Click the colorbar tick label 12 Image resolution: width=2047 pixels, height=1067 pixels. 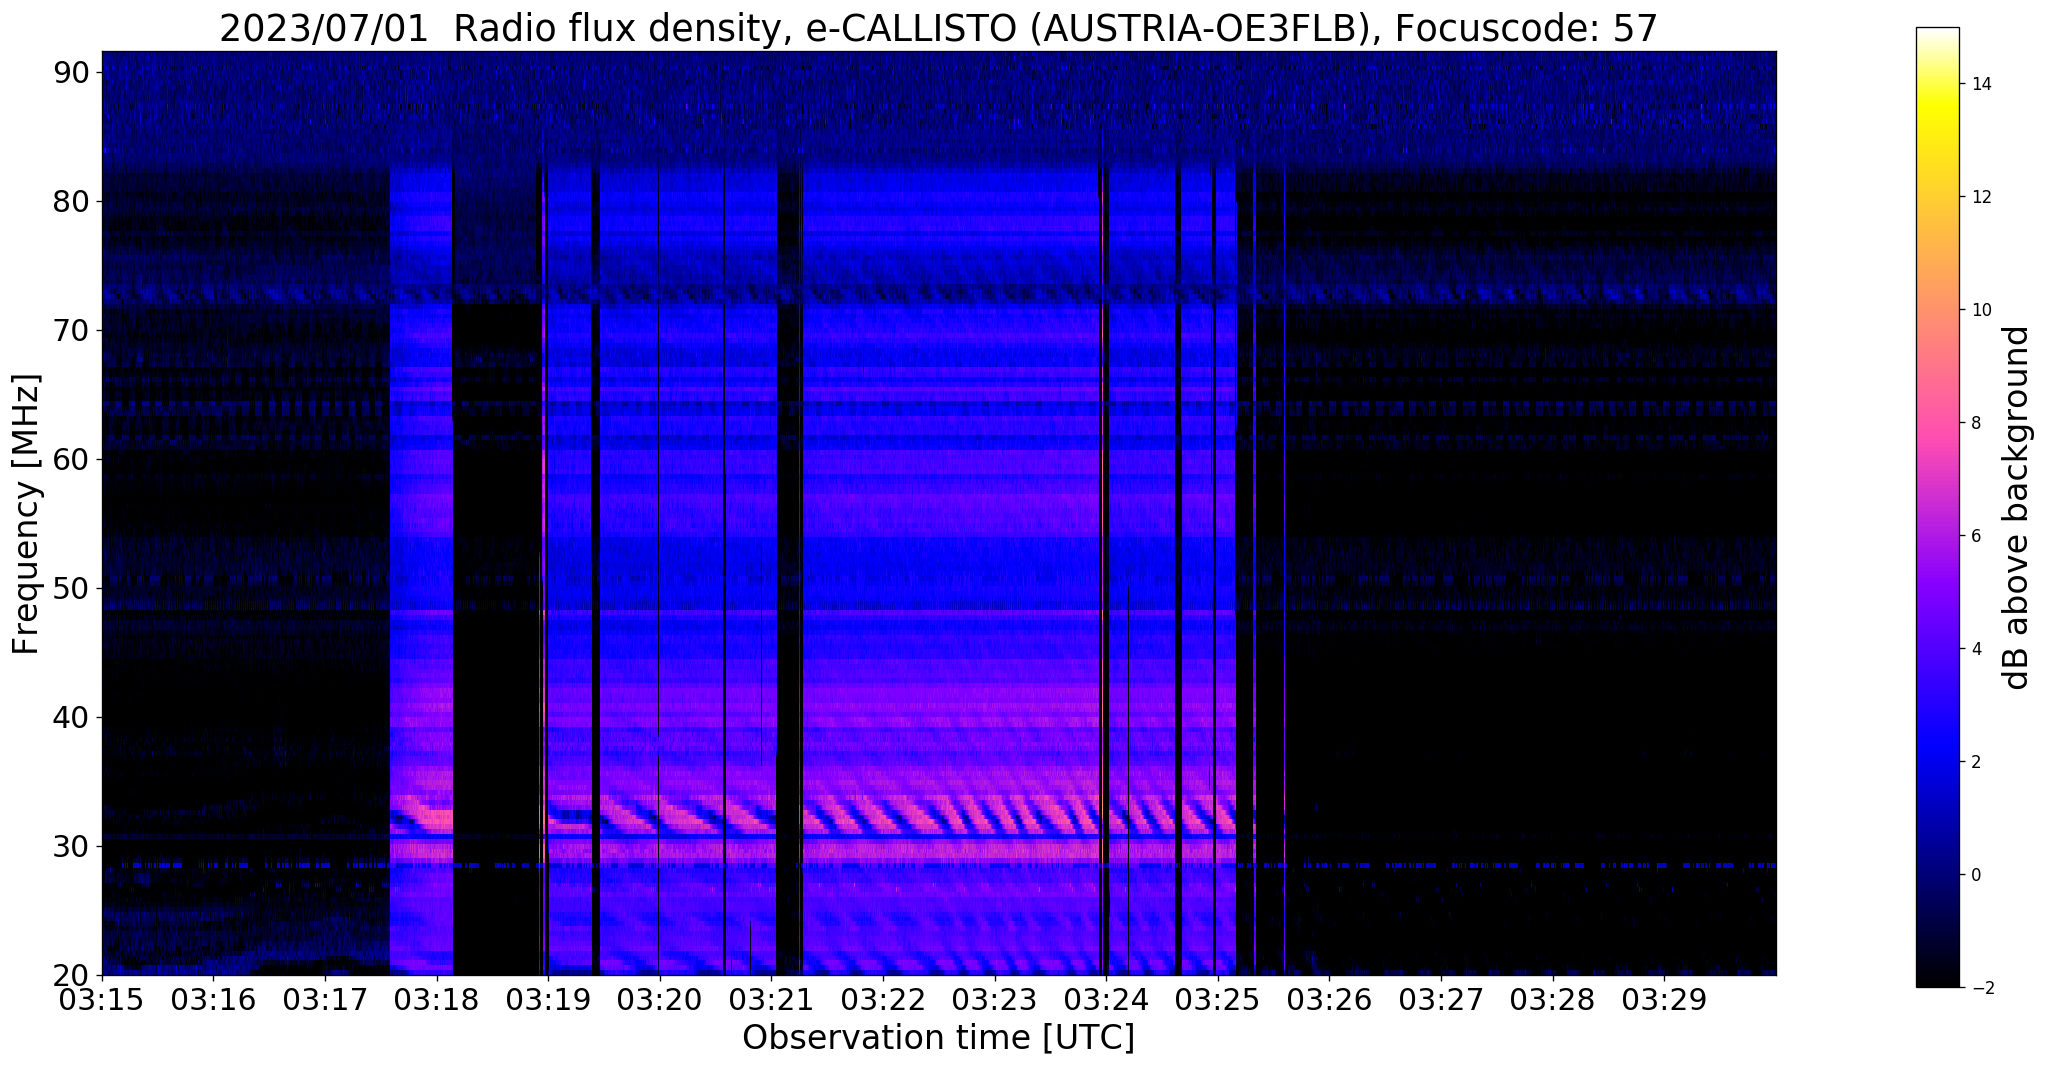(1980, 197)
